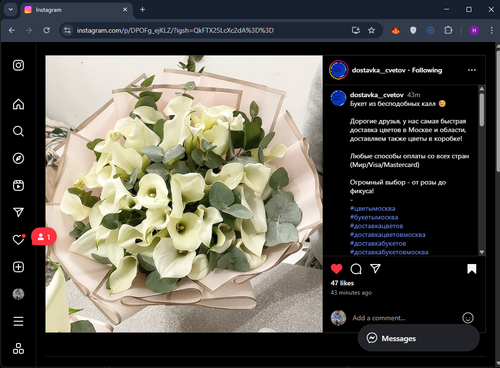Unlike the post with the red heart
The height and width of the screenshot is (368, 500).
(x=336, y=269)
